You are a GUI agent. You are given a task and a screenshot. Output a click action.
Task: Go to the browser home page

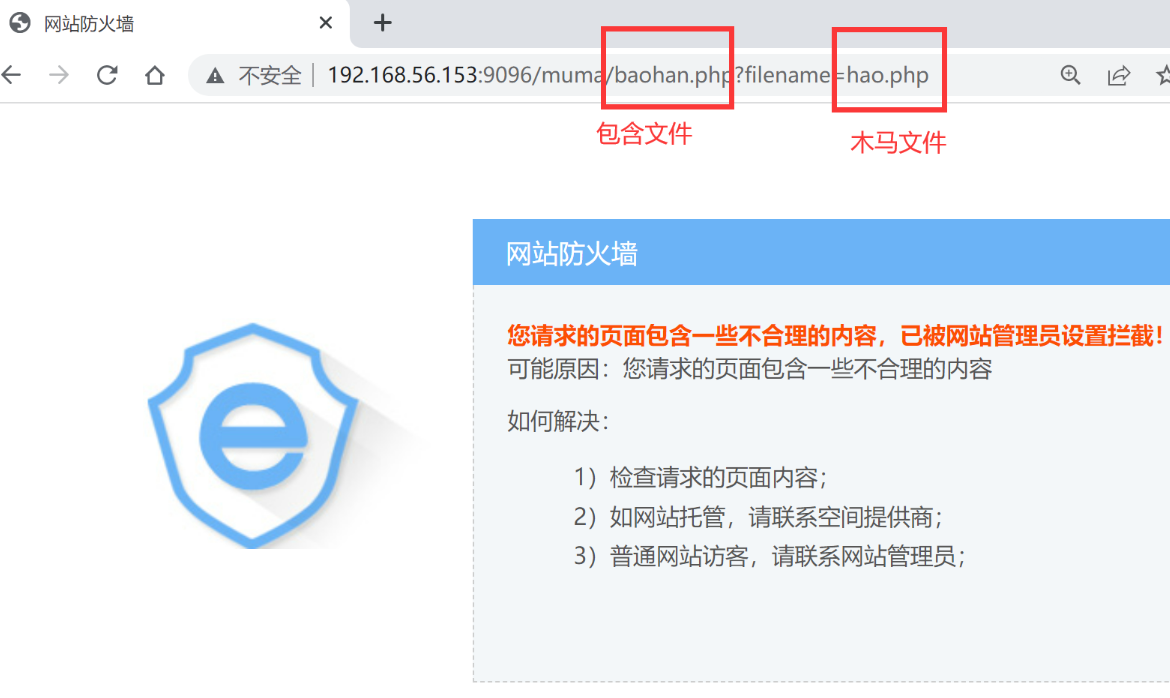coord(154,75)
